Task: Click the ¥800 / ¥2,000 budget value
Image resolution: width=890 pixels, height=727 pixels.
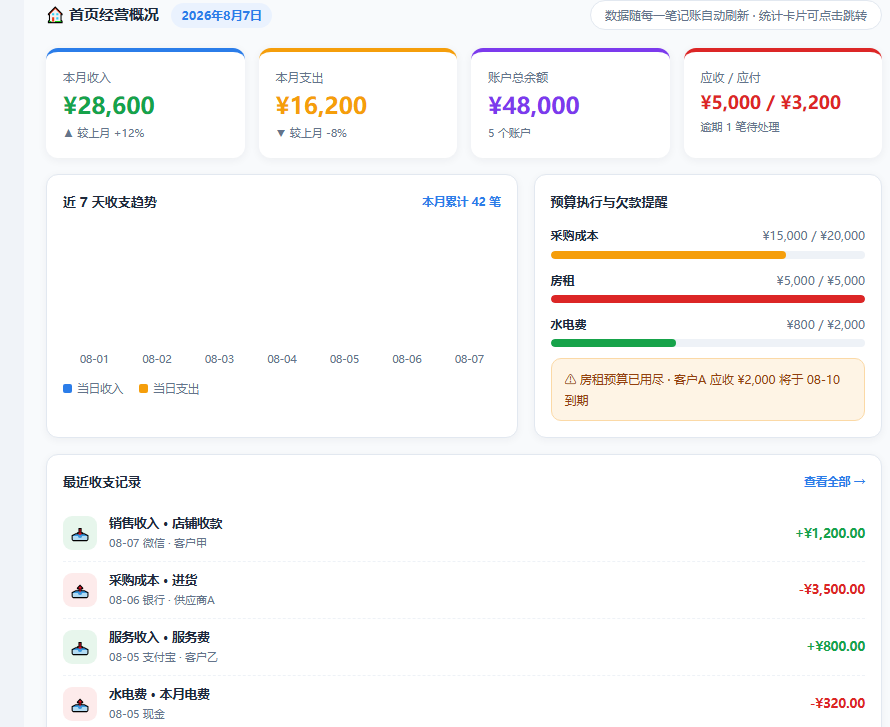Action: (x=825, y=325)
